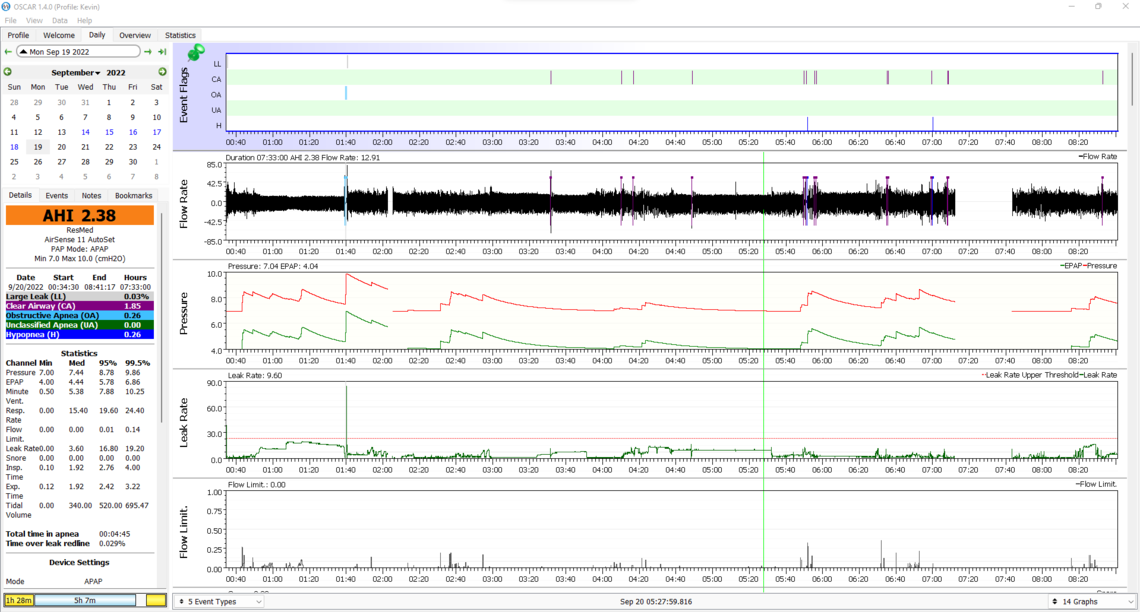This screenshot has height=612, width=1140.
Task: Click the Leak Rate graph title
Action: click(x=183, y=422)
